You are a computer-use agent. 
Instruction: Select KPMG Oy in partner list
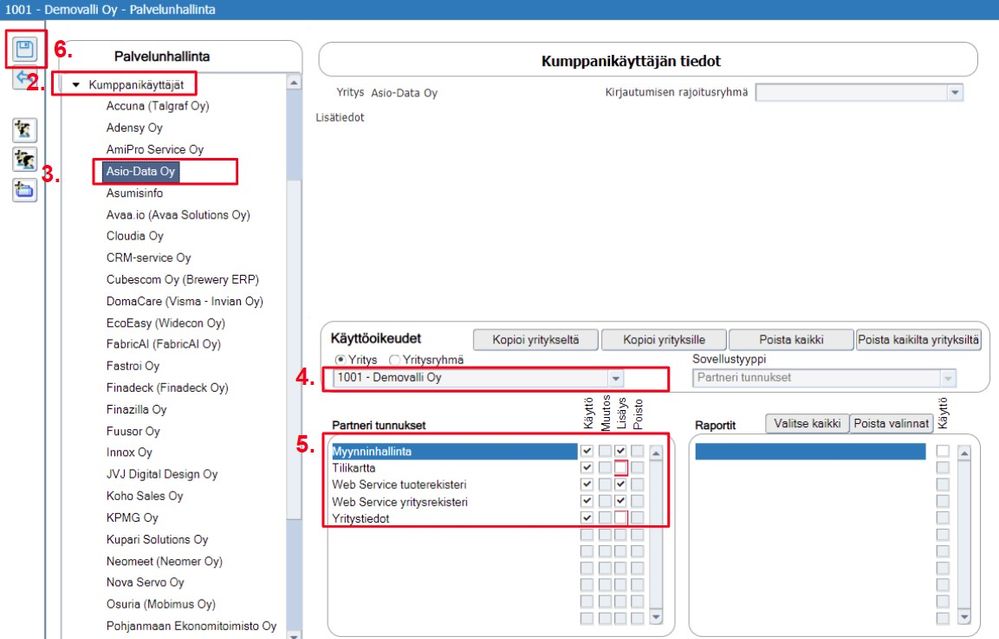132,517
